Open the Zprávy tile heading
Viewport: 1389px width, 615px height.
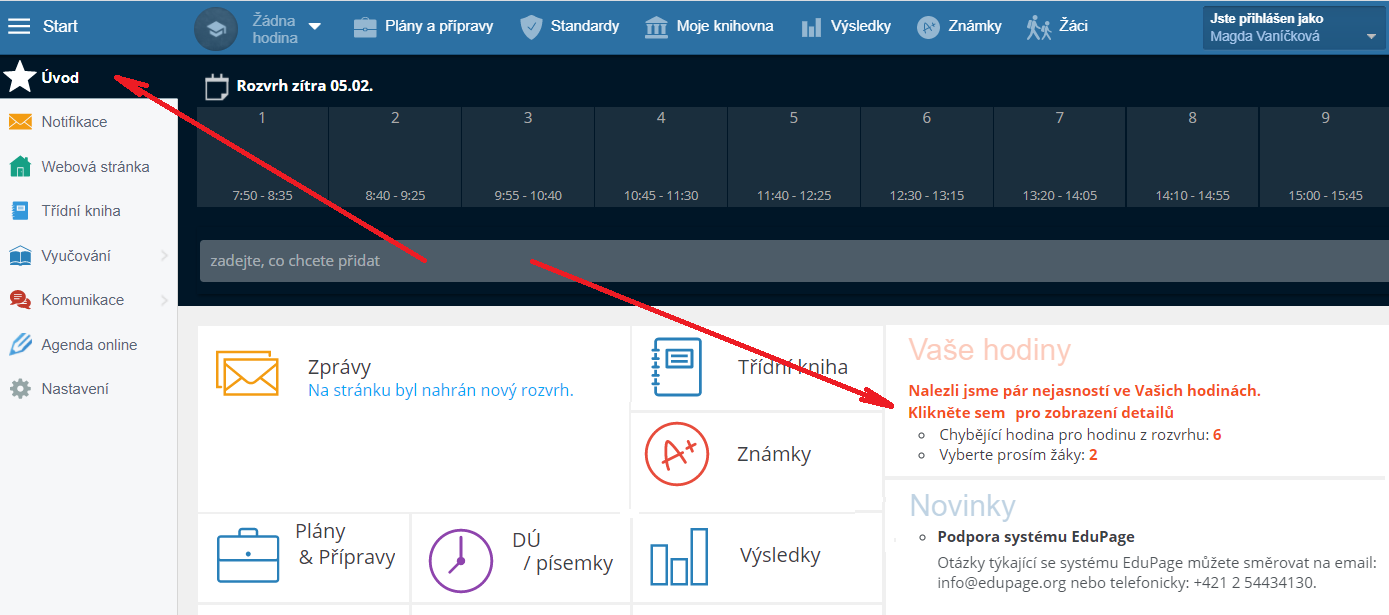340,368
